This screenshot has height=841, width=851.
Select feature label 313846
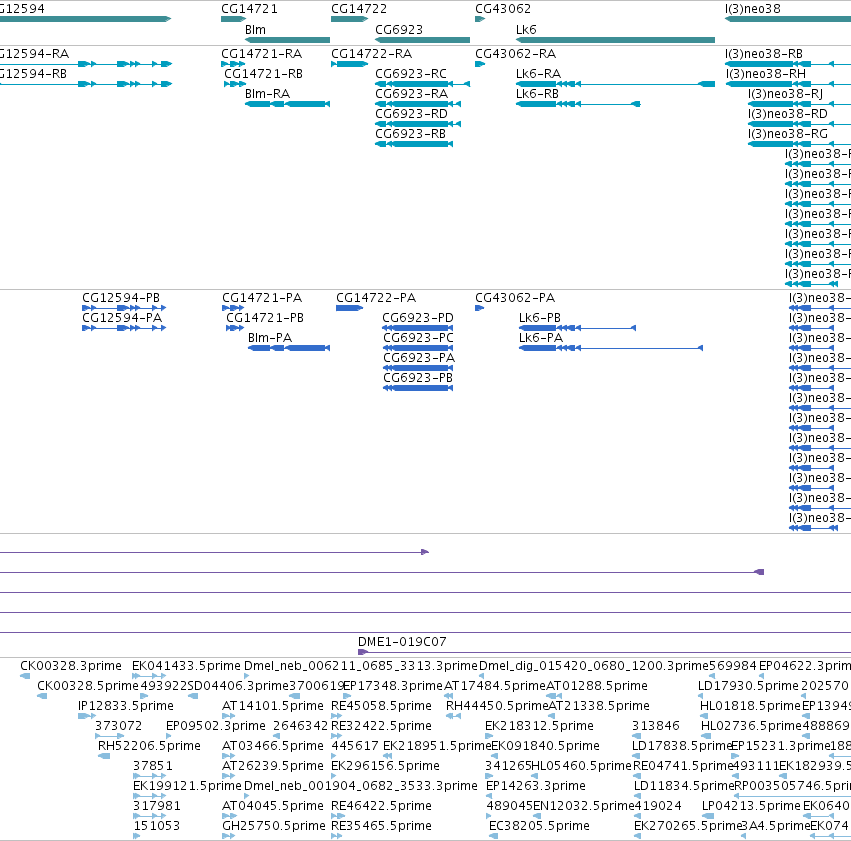(x=656, y=726)
